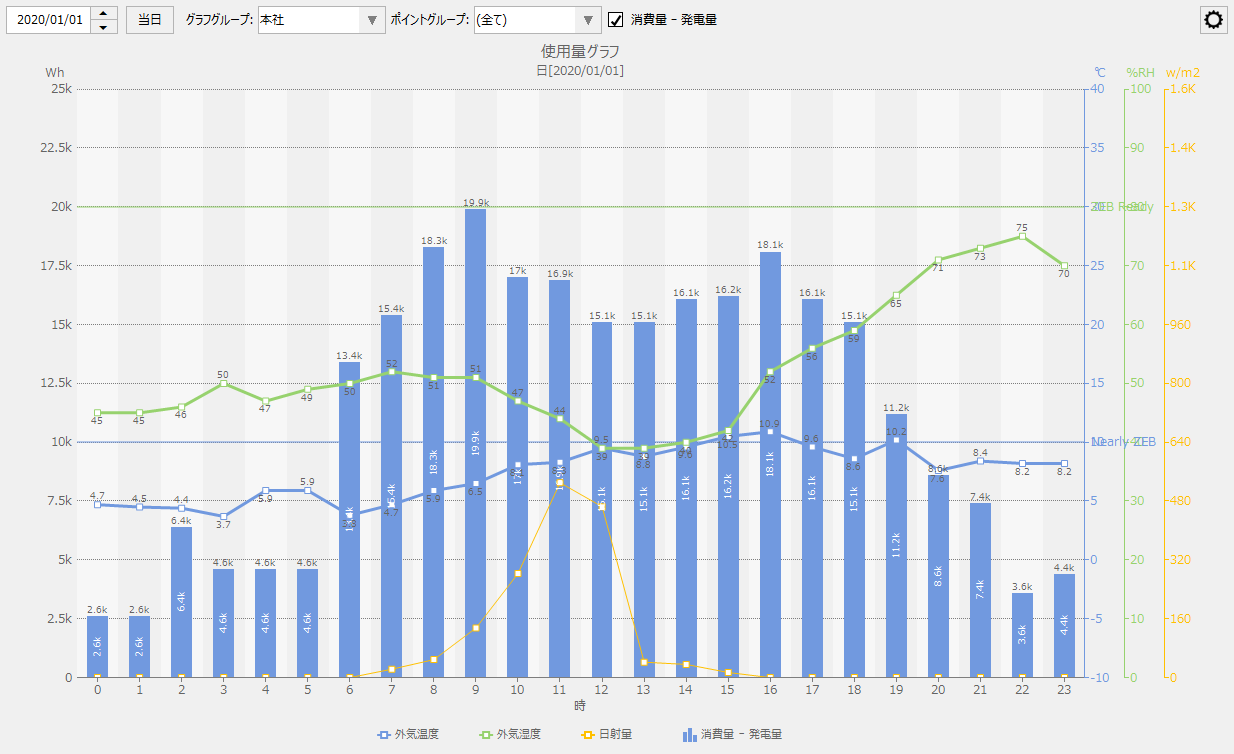Open the settings gear icon
1234x754 pixels.
pos(1214,20)
